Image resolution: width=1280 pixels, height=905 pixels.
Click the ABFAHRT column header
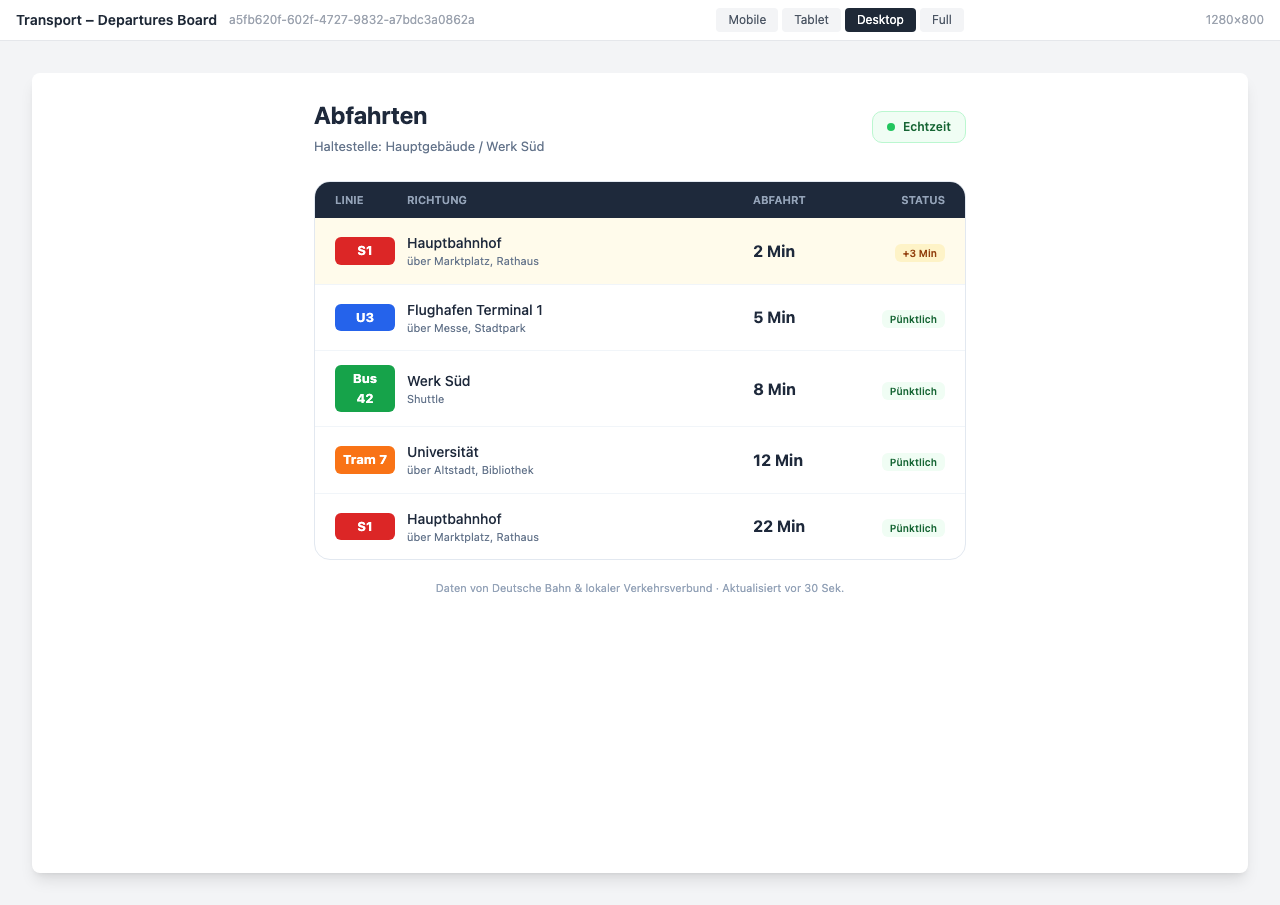pyautogui.click(x=778, y=200)
